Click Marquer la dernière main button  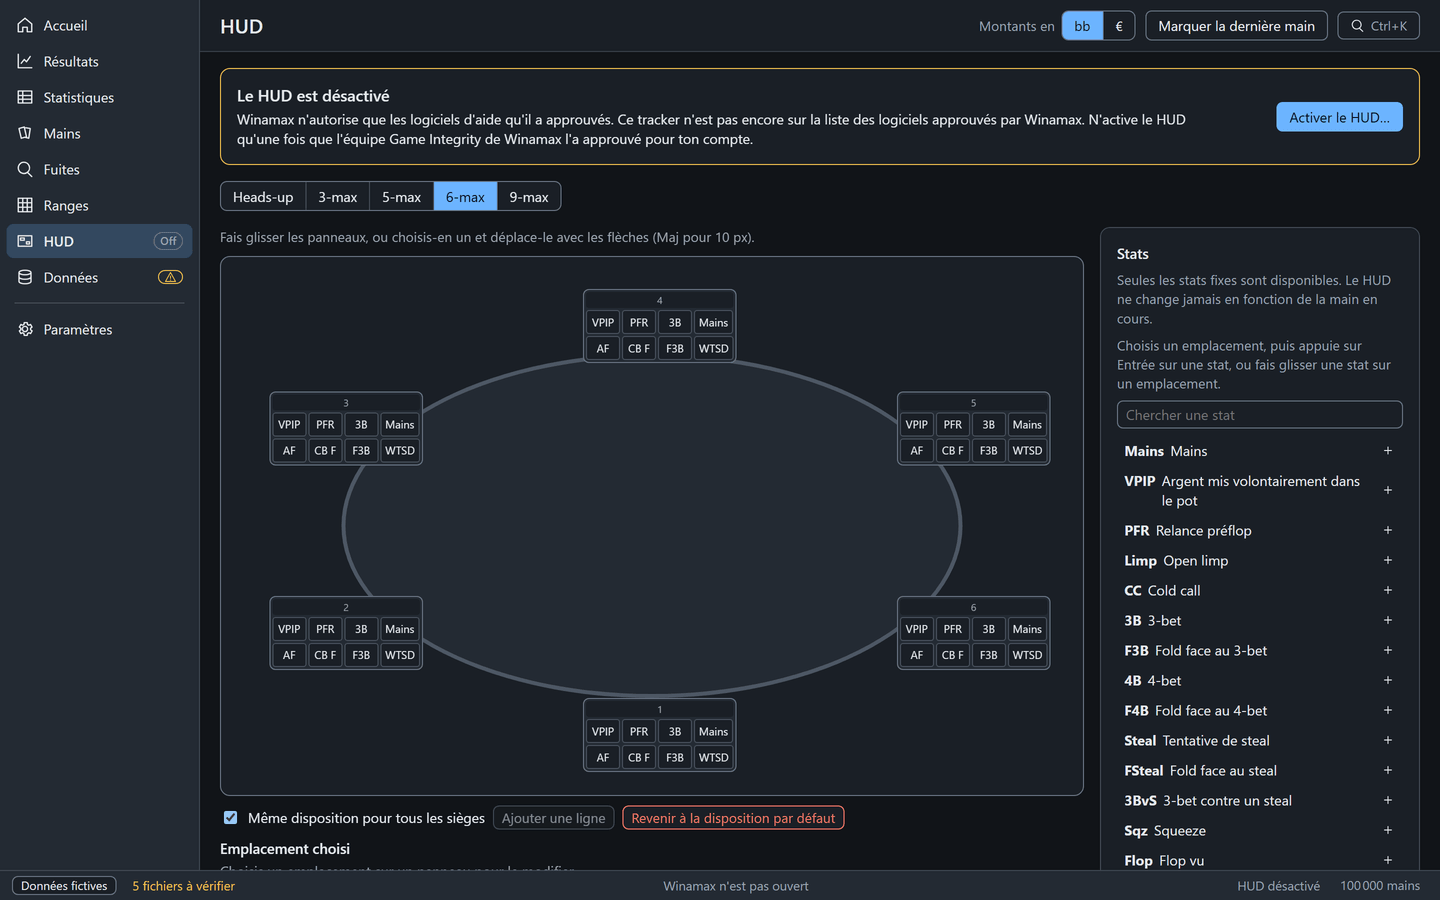coord(1236,26)
